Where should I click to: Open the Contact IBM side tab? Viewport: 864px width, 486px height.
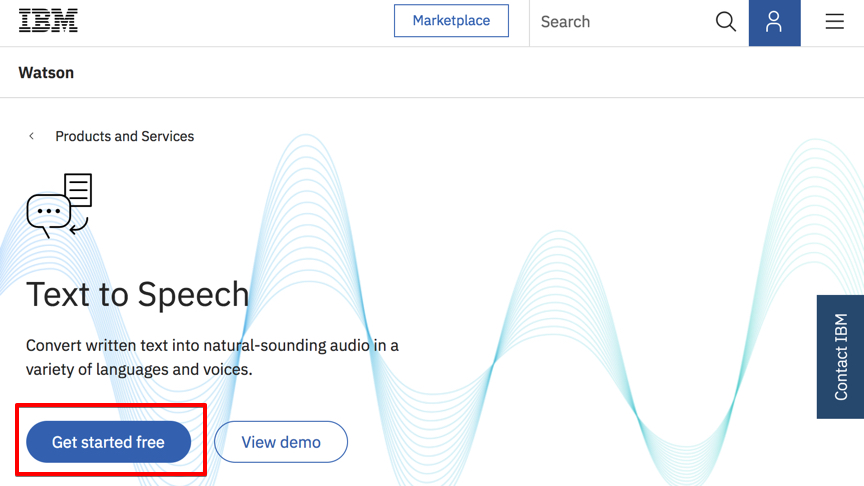click(840, 357)
